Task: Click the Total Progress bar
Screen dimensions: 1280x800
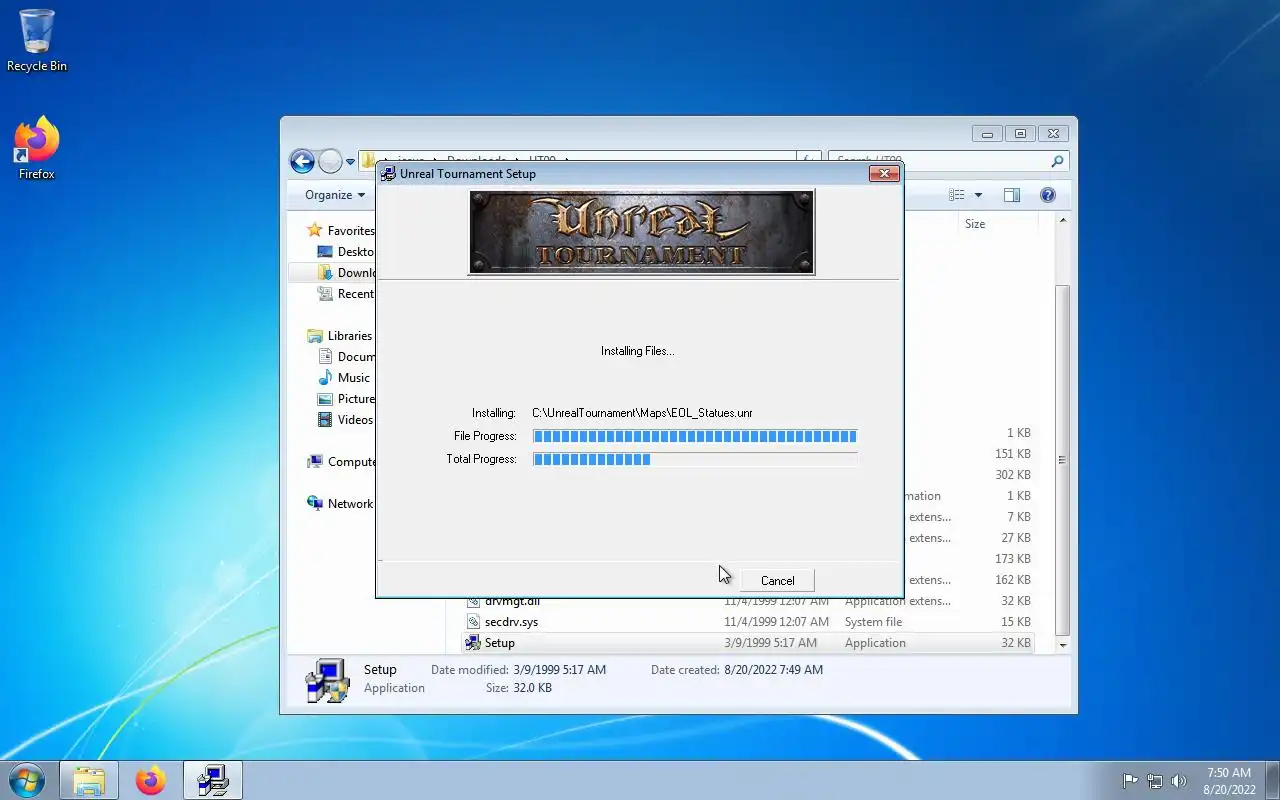Action: (695, 459)
